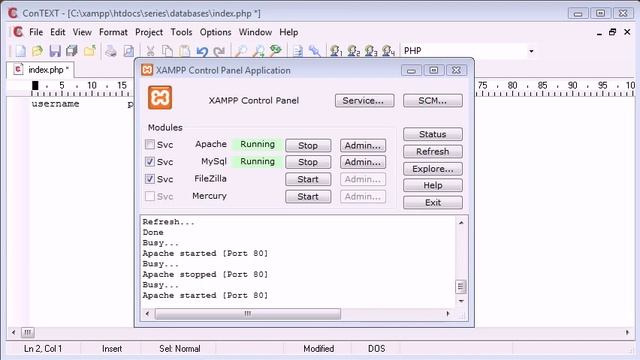The image size is (640, 360).
Task: Click the Undo arrow icon
Action: [x=202, y=51]
